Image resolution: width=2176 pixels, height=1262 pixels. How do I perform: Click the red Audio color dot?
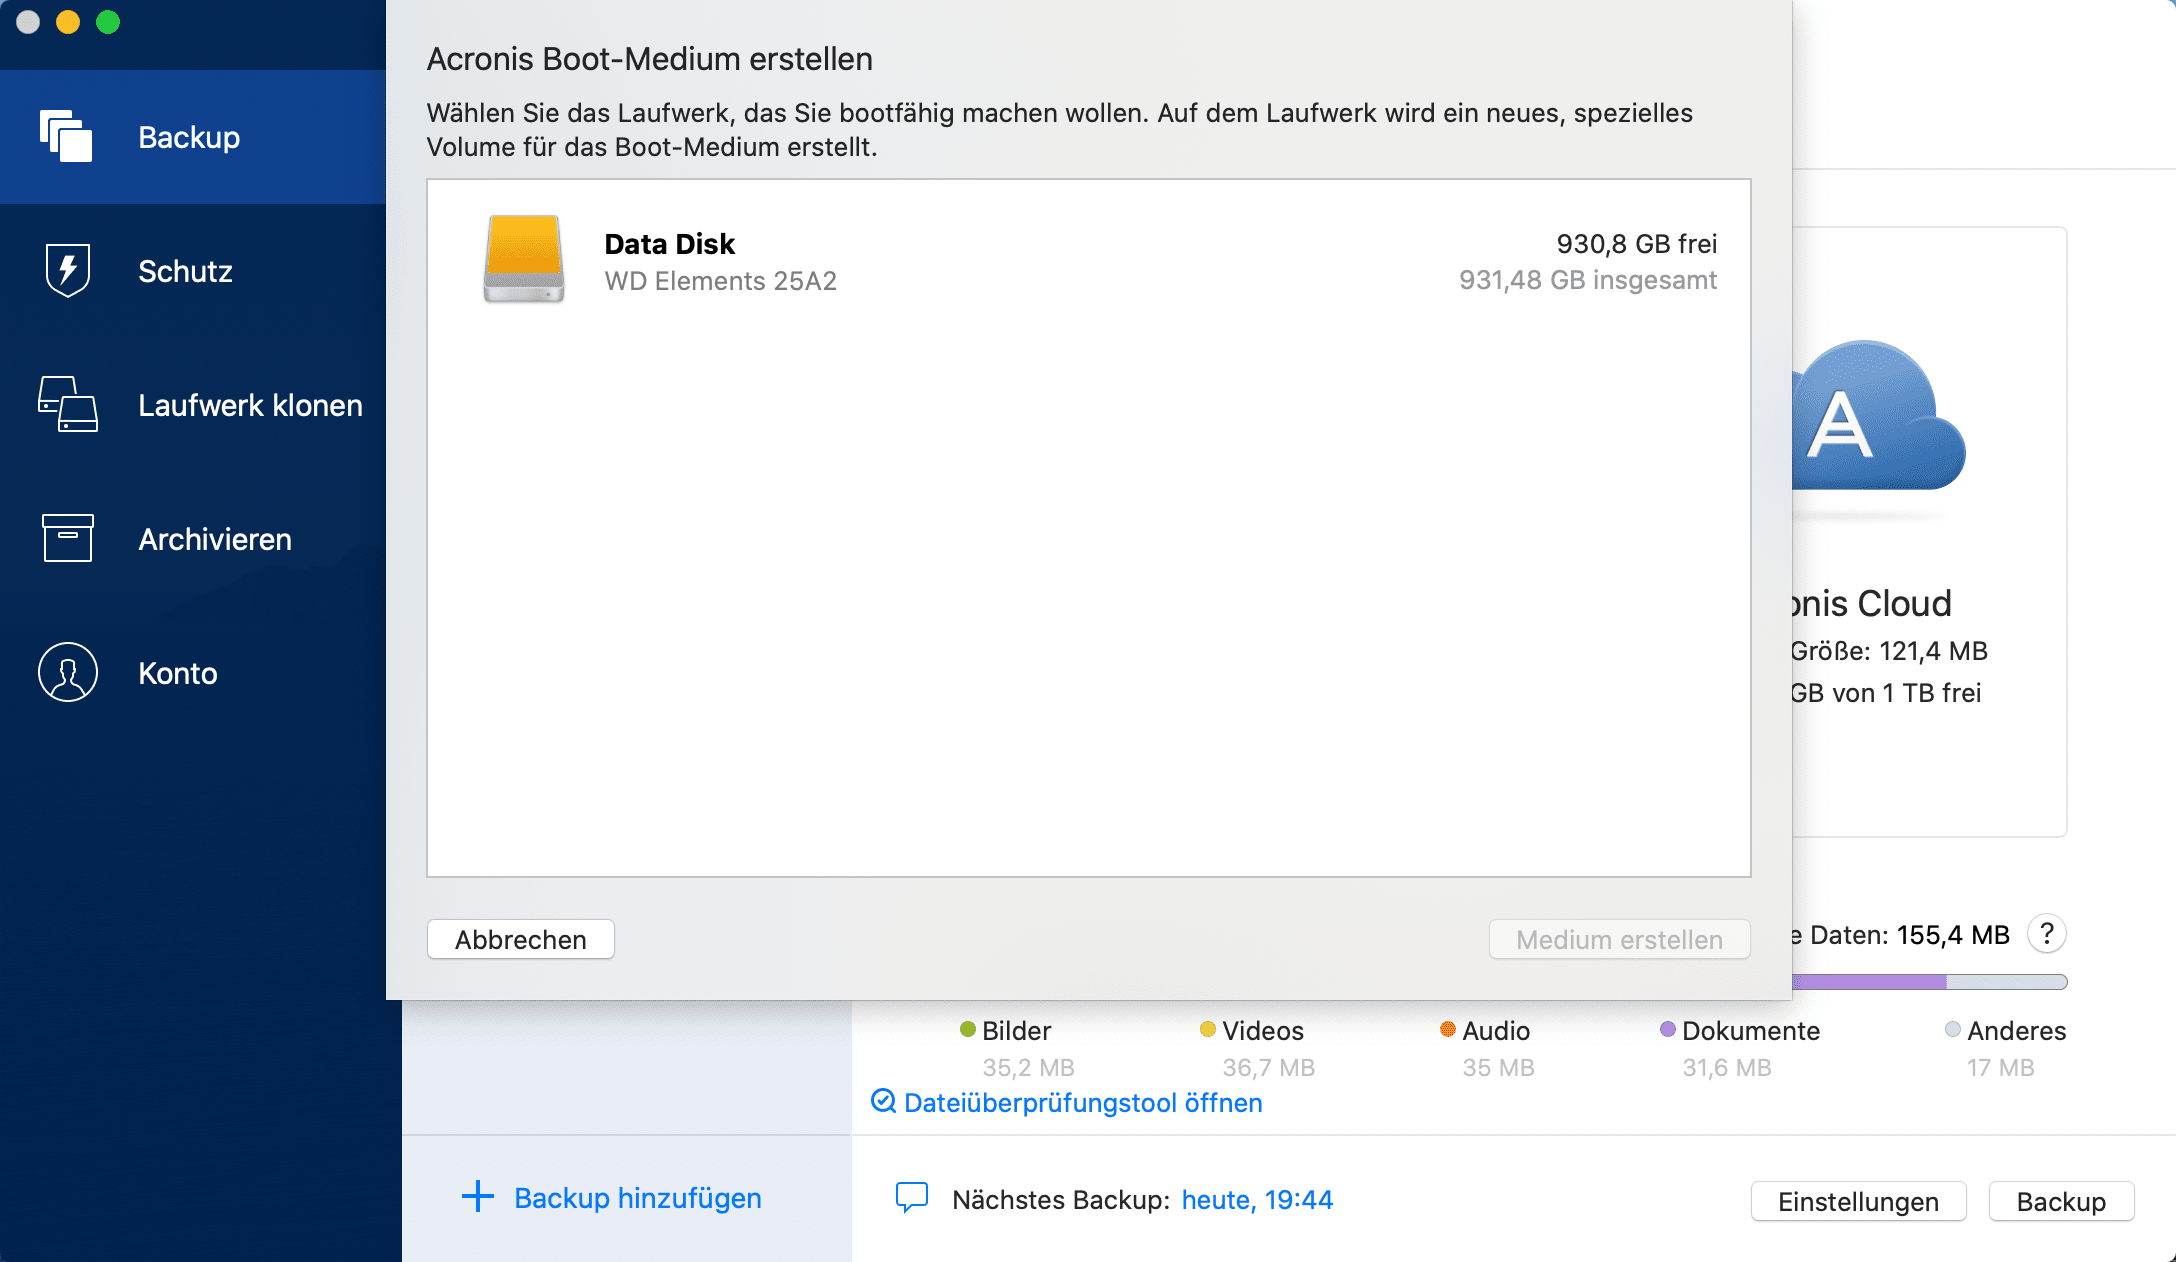(x=1447, y=1029)
